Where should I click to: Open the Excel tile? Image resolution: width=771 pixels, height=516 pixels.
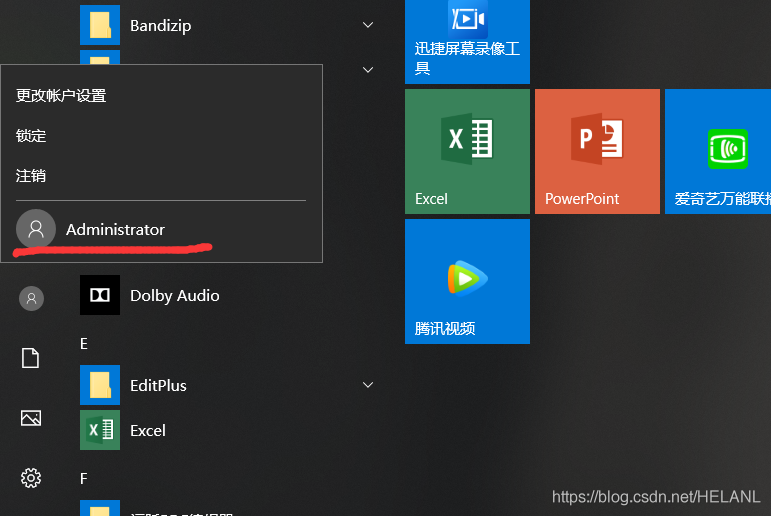pyautogui.click(x=467, y=152)
